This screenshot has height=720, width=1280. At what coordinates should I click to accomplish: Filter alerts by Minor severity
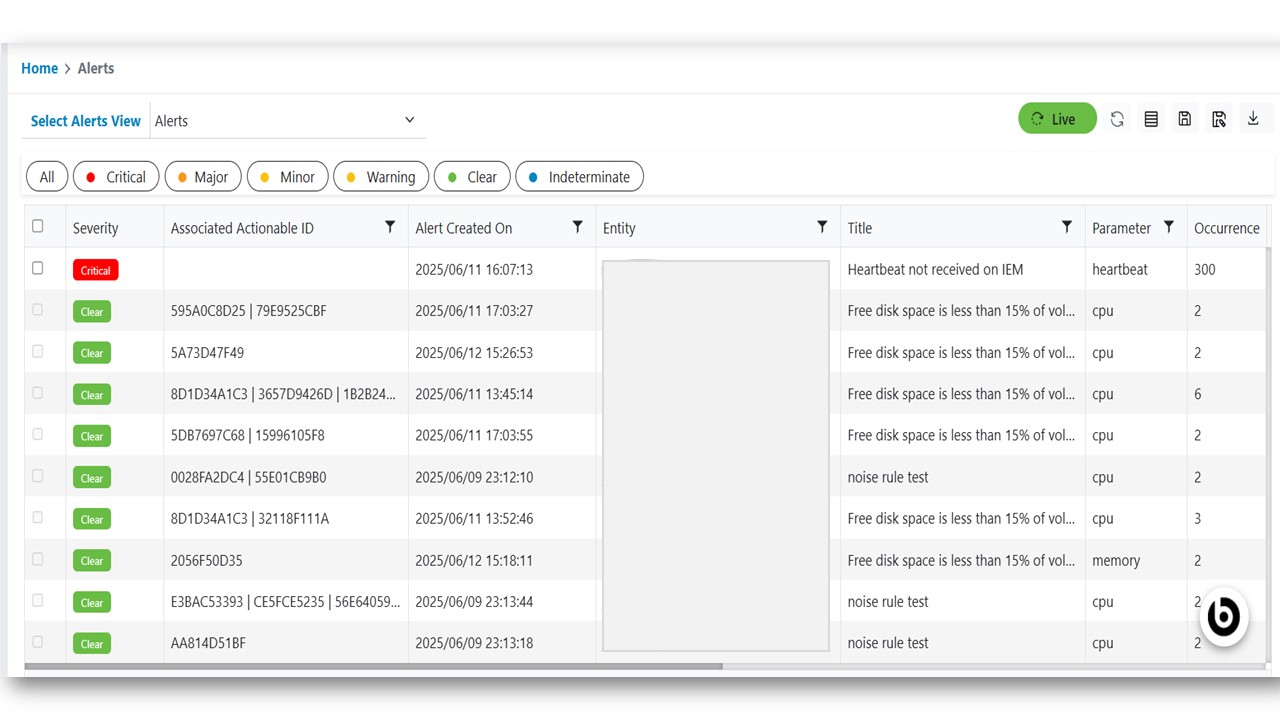pos(287,177)
